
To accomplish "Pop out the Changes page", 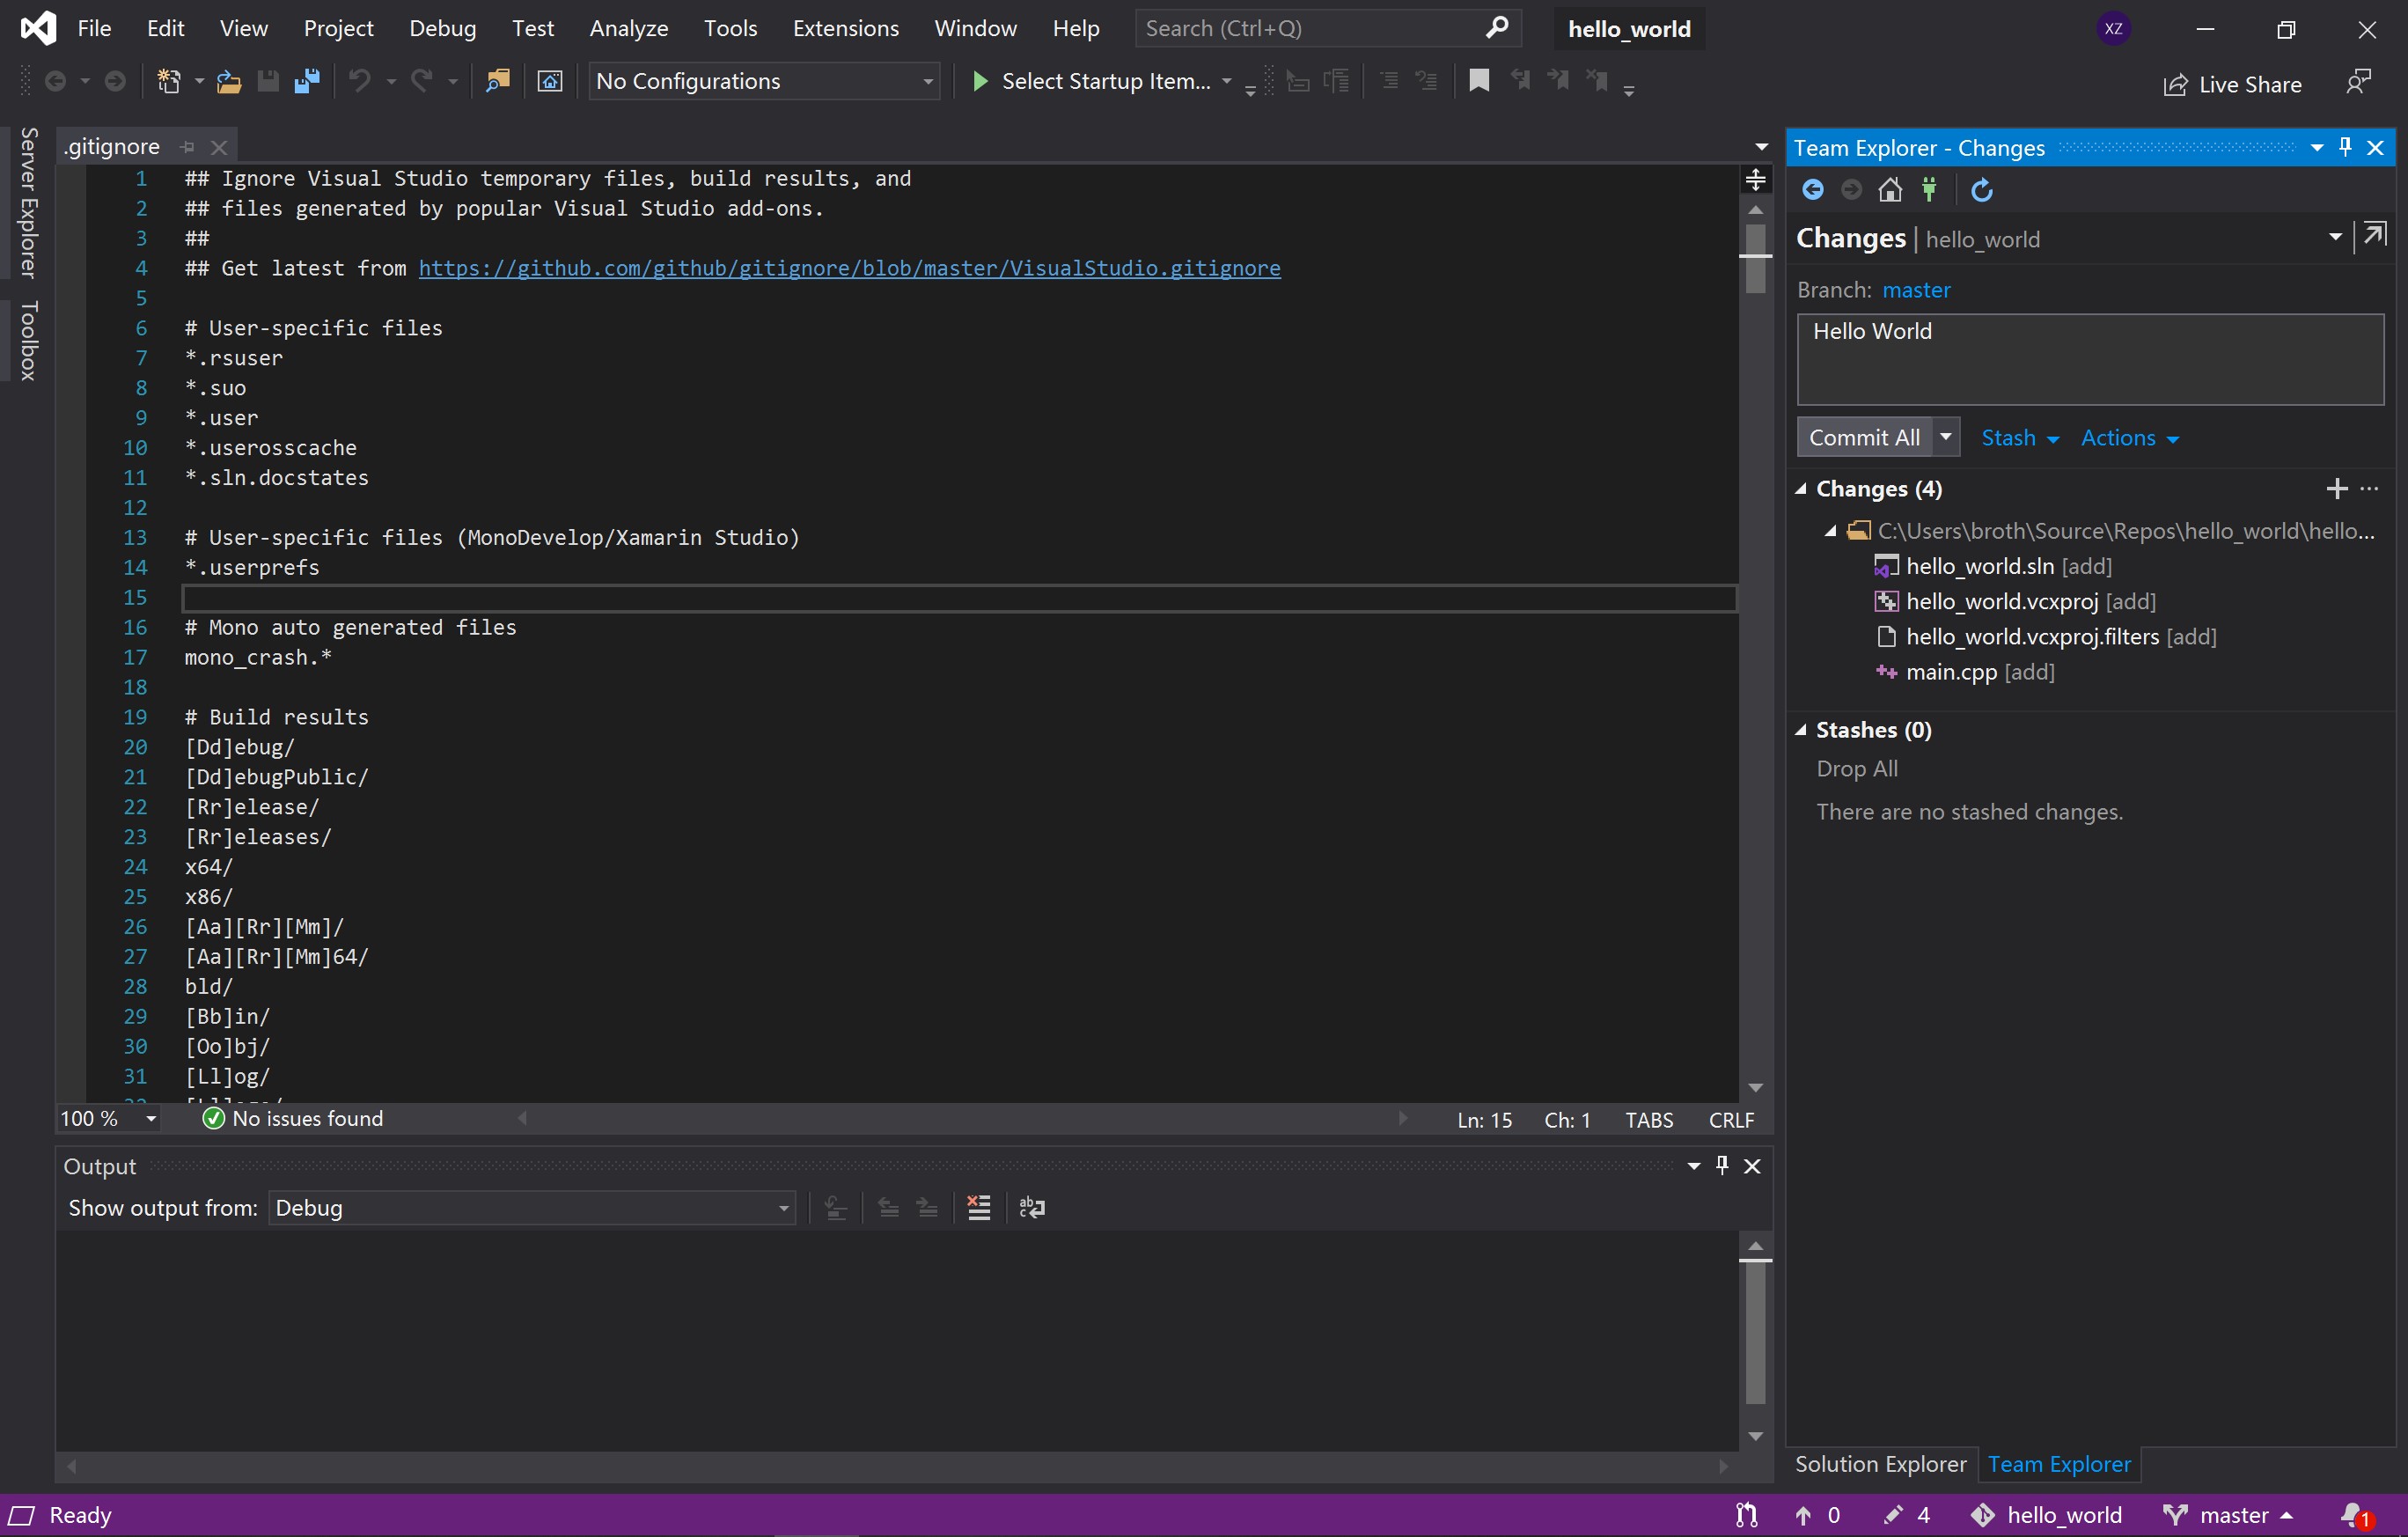I will [x=2375, y=236].
